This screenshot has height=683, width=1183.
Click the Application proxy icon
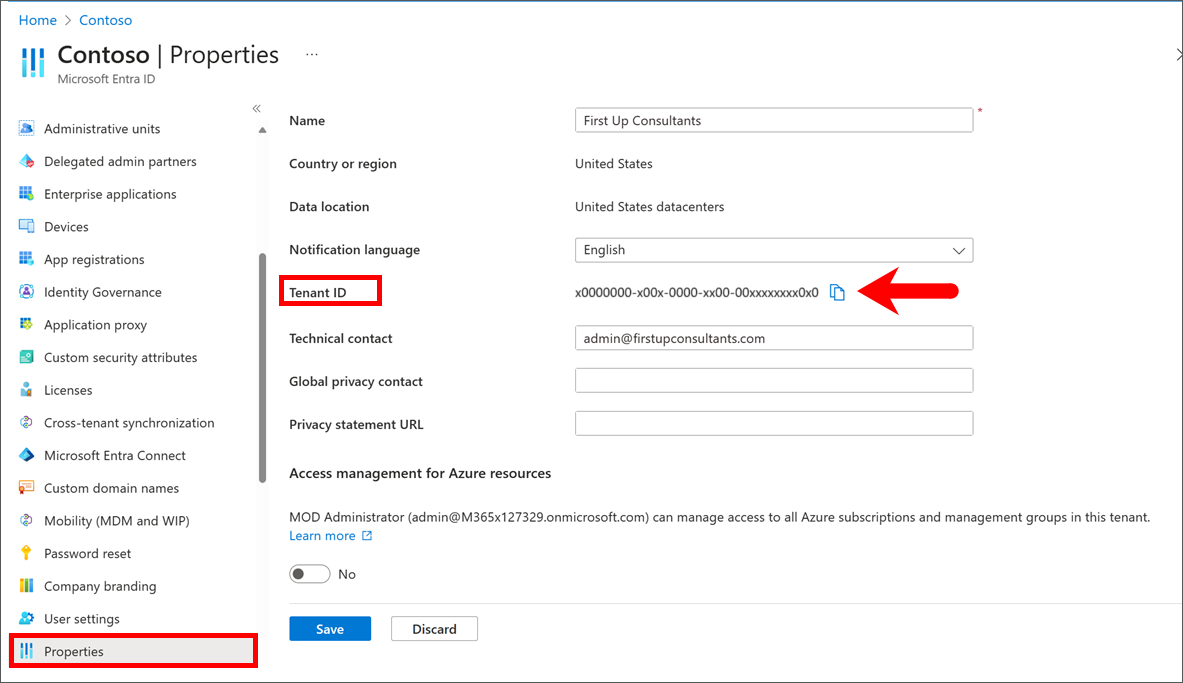(x=26, y=325)
